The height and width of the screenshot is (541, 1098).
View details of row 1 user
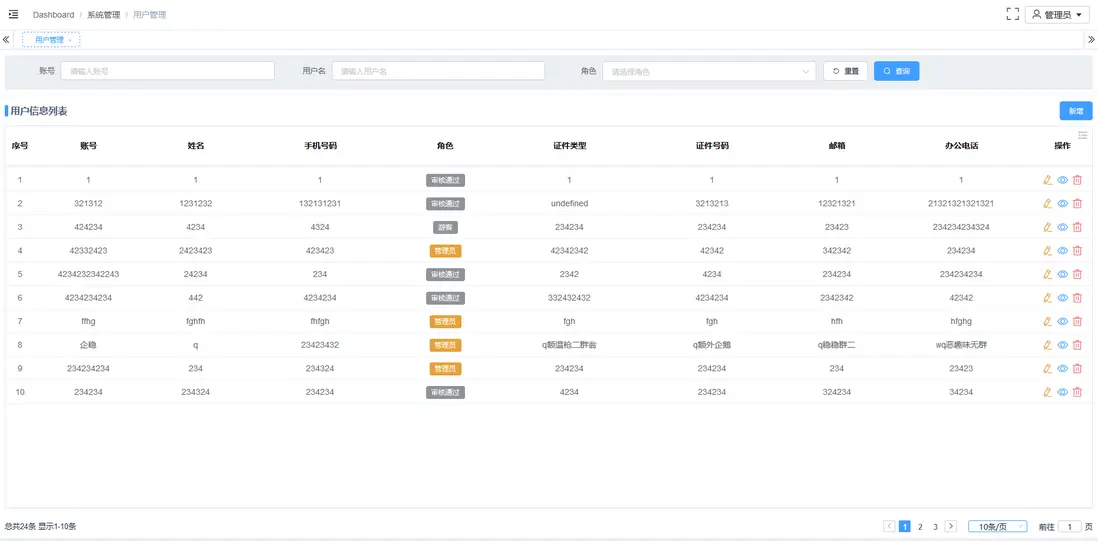click(x=1062, y=180)
